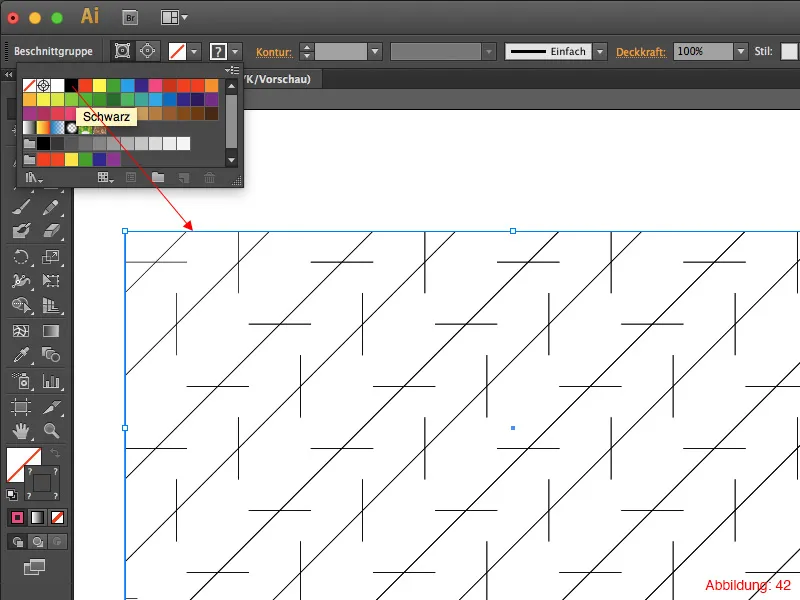This screenshot has width=800, height=600.
Task: Set fill mode to None button
Action: 57,518
